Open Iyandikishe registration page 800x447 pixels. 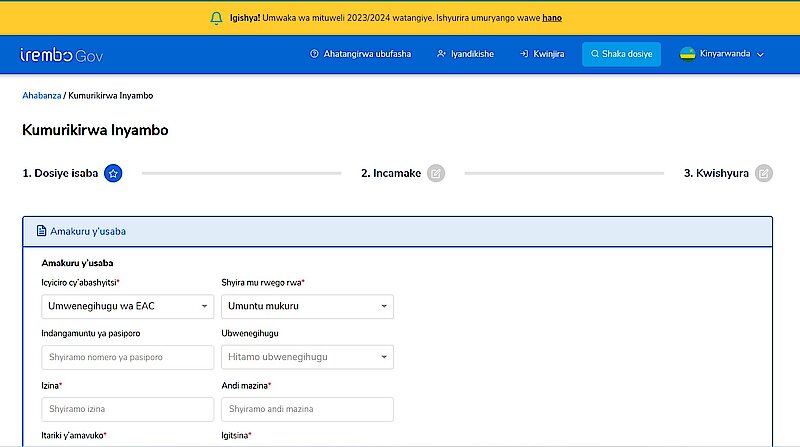pos(465,54)
